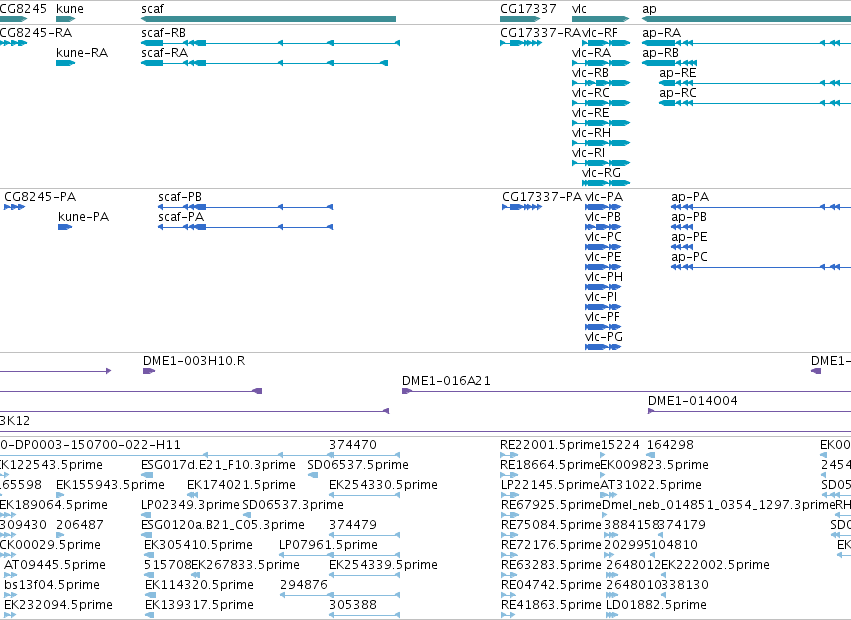Select the LP07961.5prime EST label
This screenshot has height=620, width=851.
coord(328,545)
